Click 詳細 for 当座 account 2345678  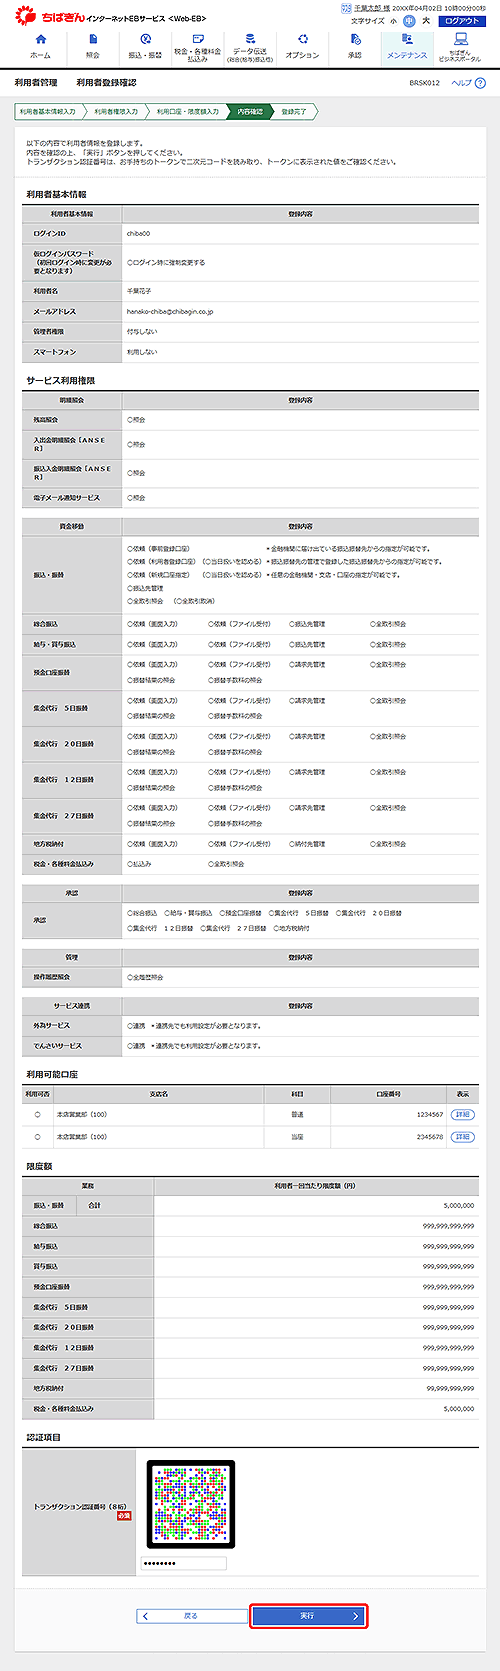click(x=462, y=1137)
